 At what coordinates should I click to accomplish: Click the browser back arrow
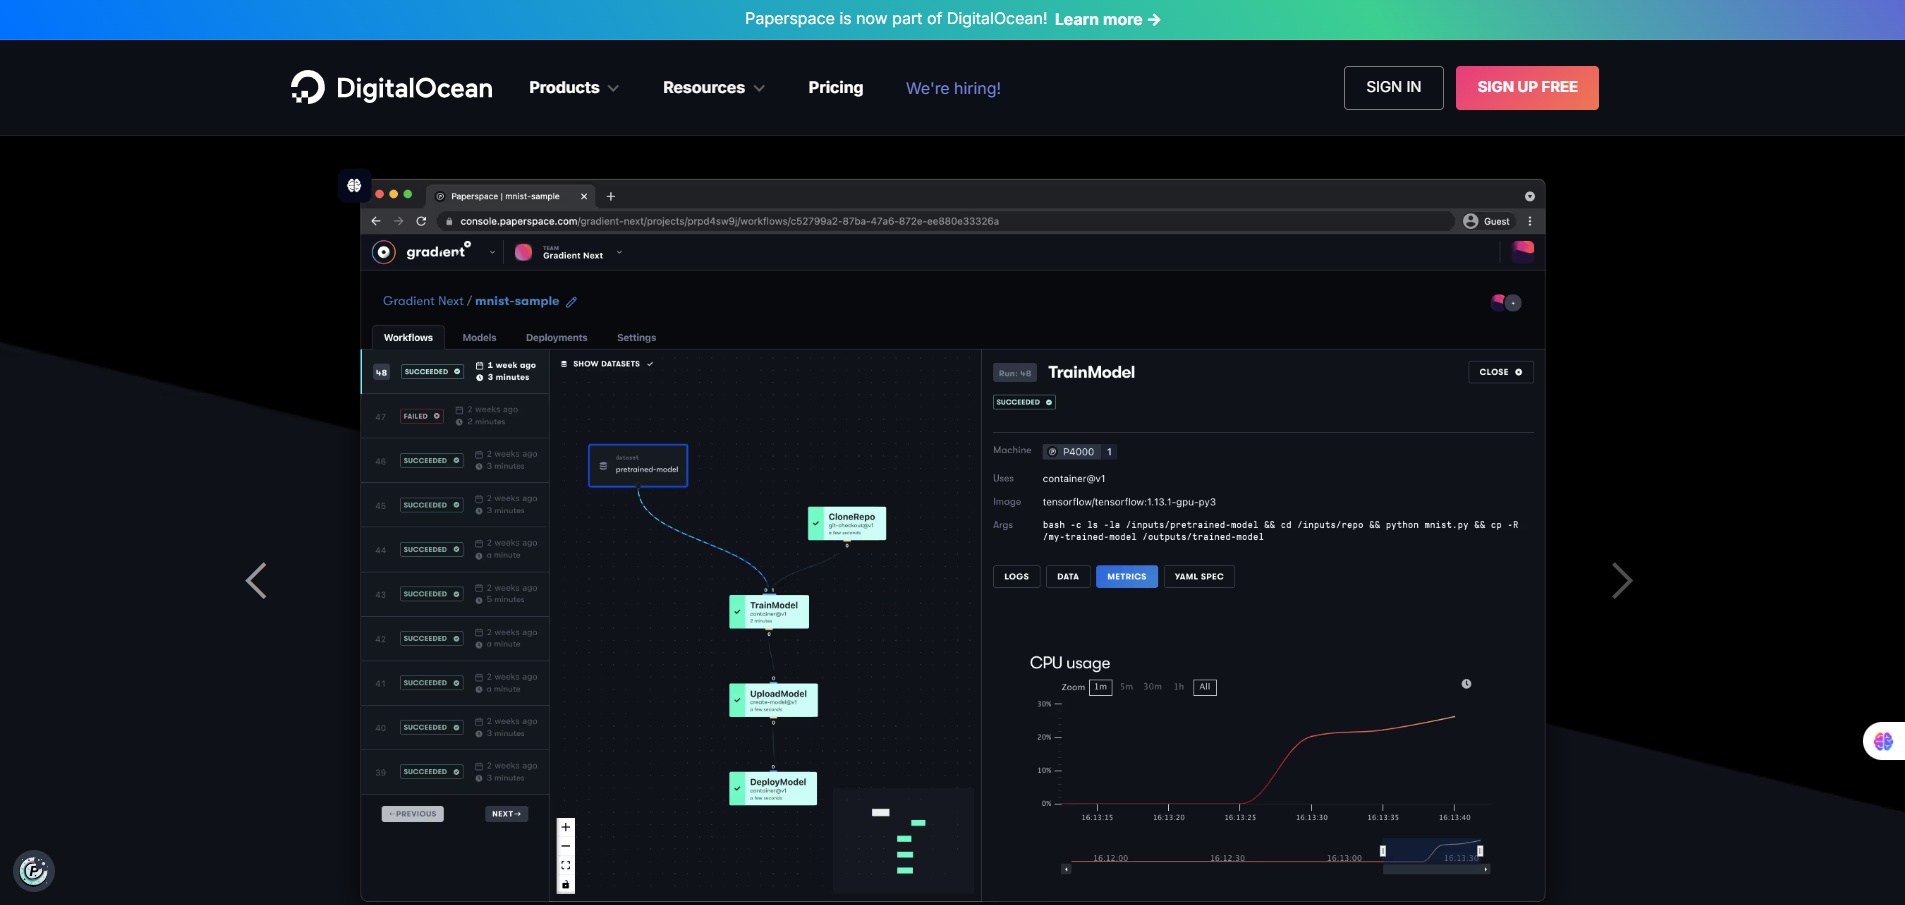click(x=376, y=221)
